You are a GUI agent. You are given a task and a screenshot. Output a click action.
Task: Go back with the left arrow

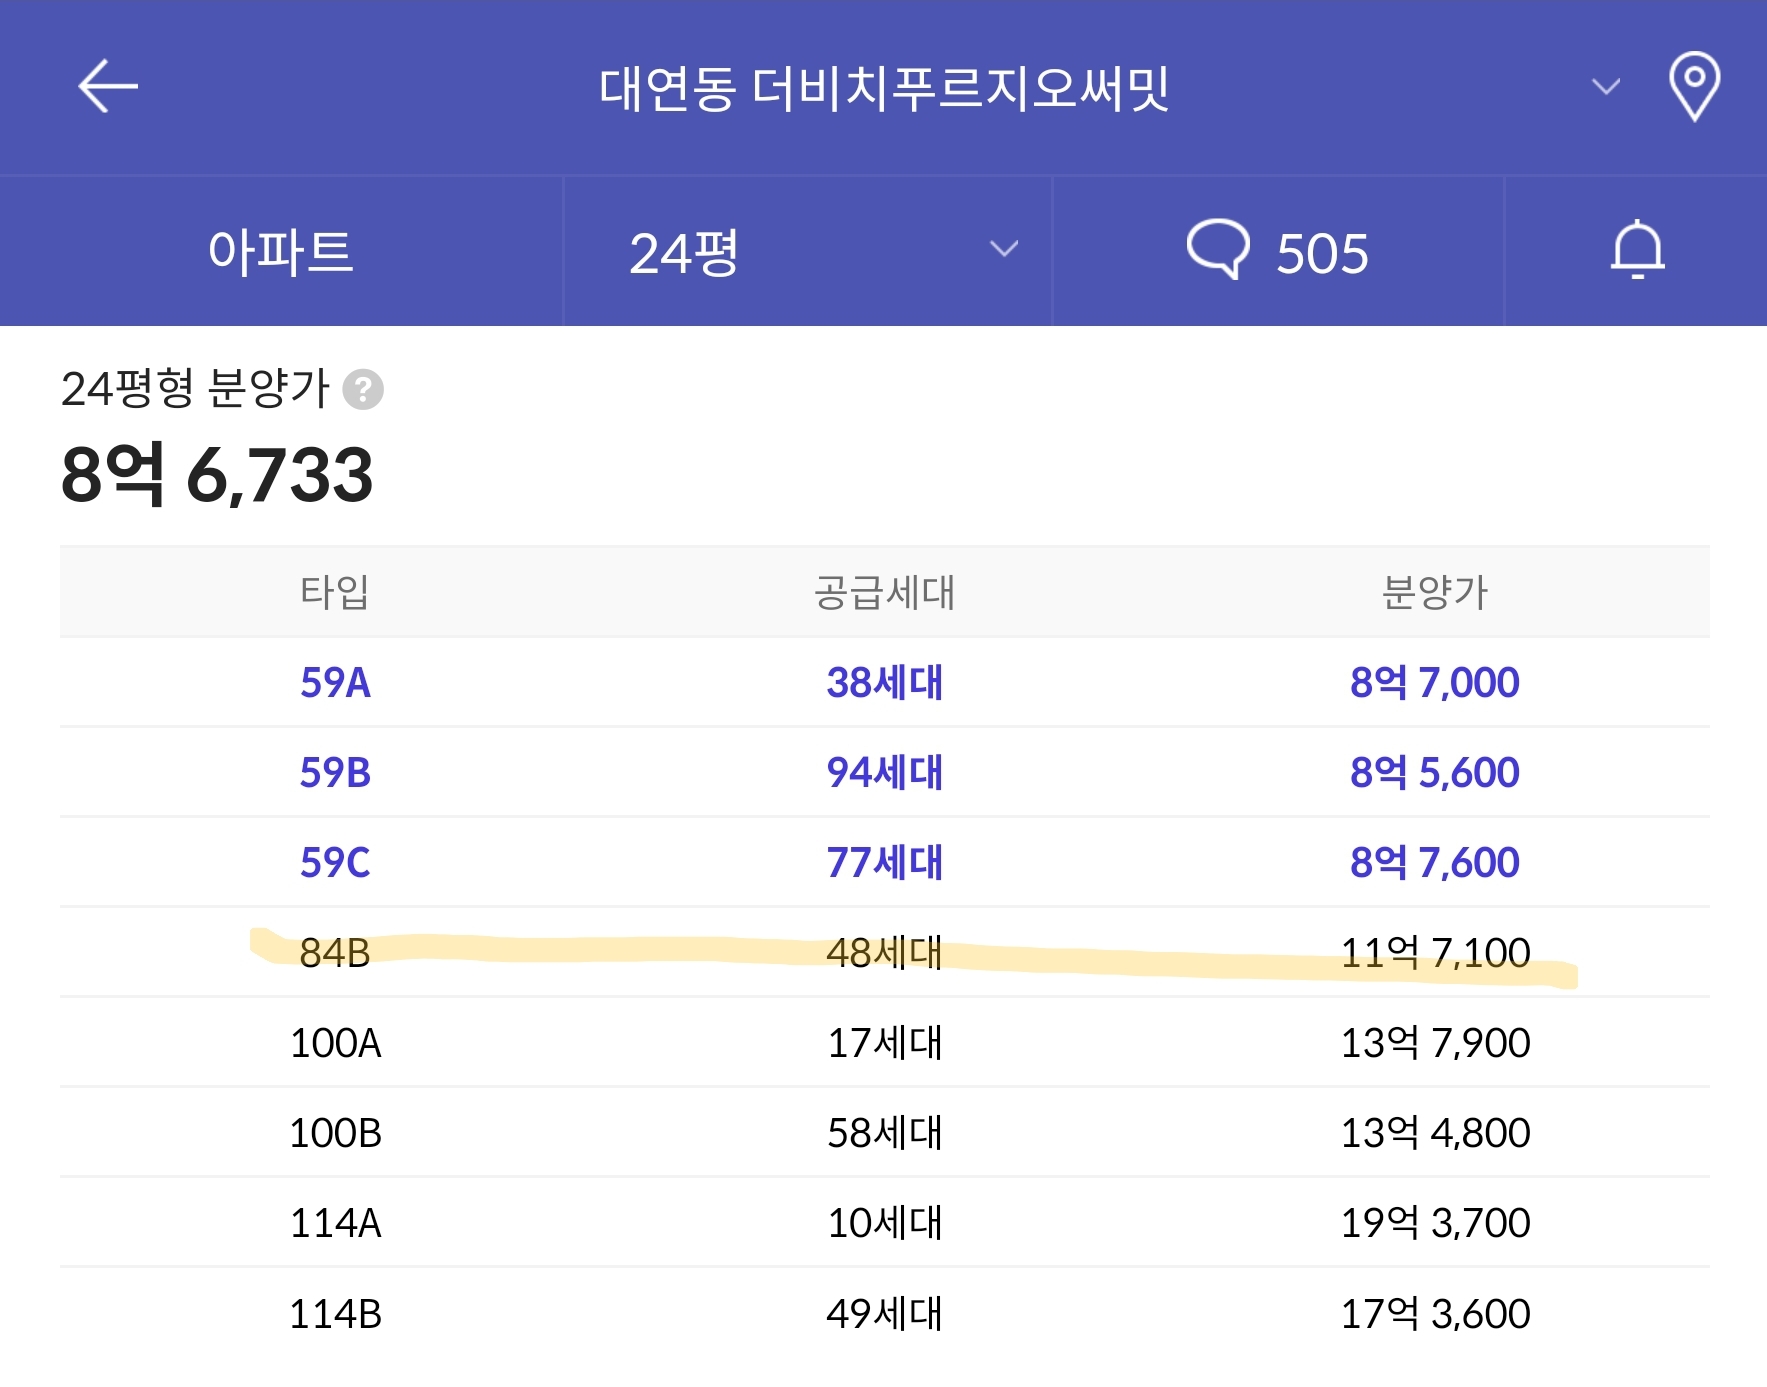pyautogui.click(x=108, y=86)
